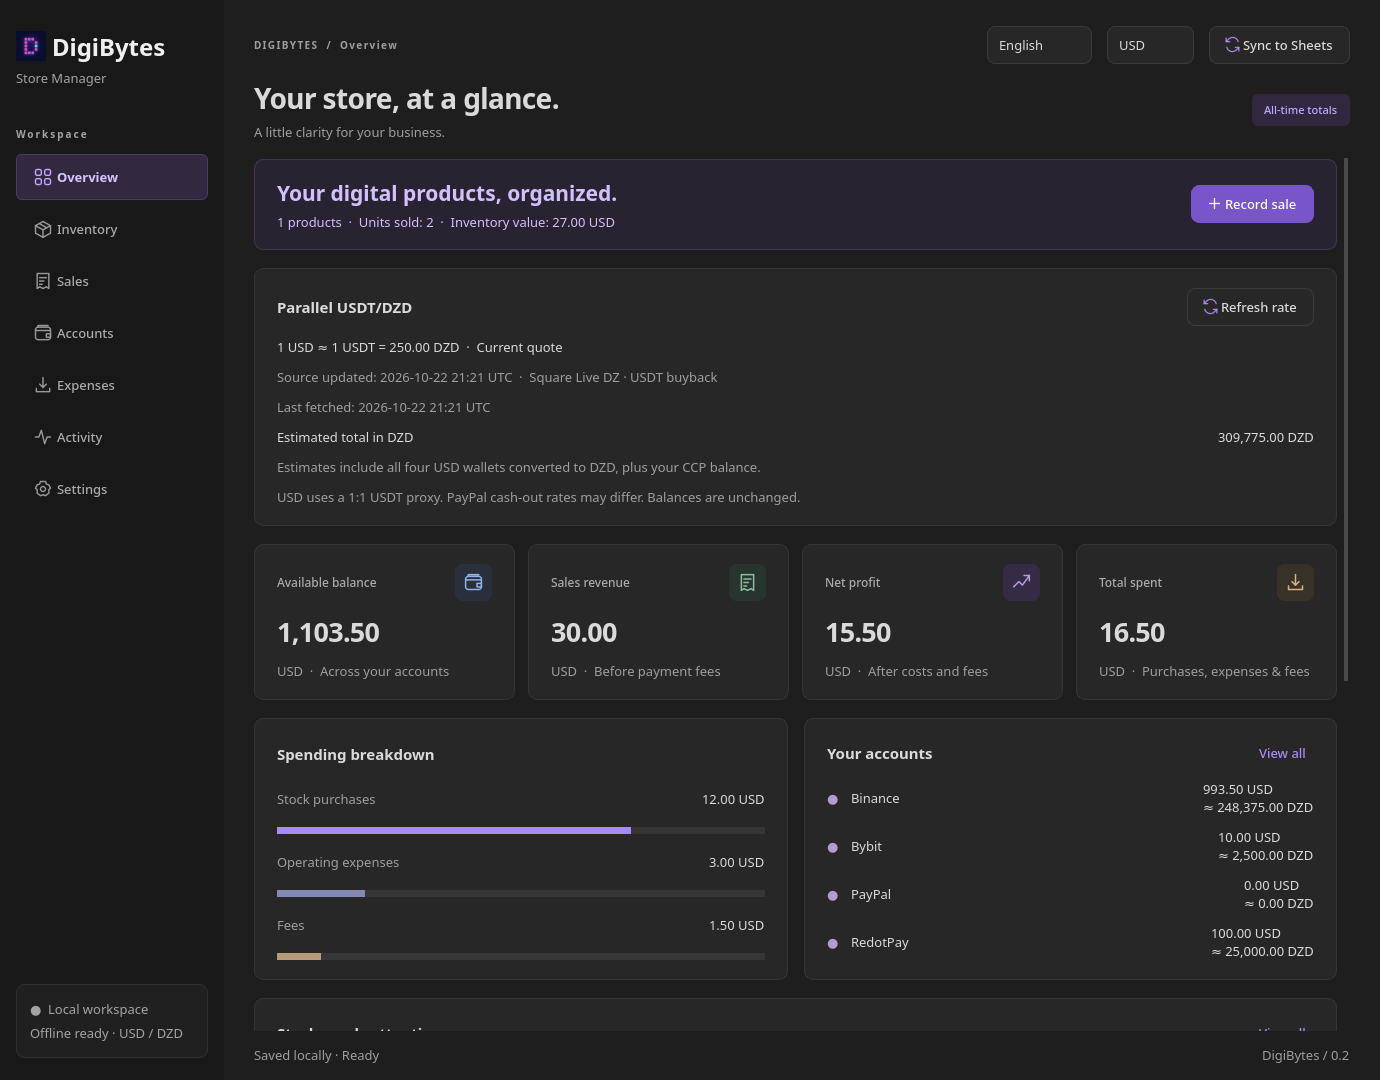The height and width of the screenshot is (1080, 1380).
Task: Click the Sales receipt icon in sidebar
Action: coord(43,281)
